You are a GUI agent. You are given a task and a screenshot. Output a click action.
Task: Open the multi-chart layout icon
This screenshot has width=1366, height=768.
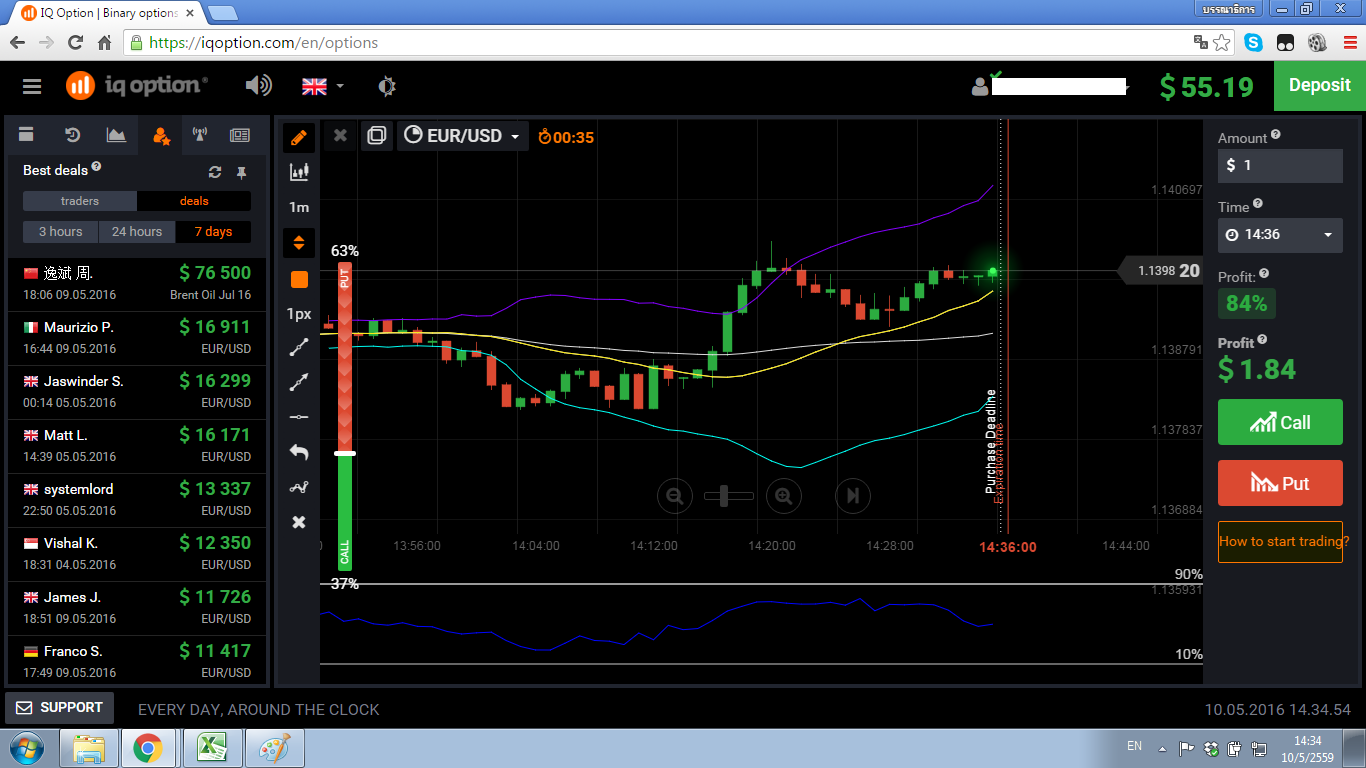(376, 136)
